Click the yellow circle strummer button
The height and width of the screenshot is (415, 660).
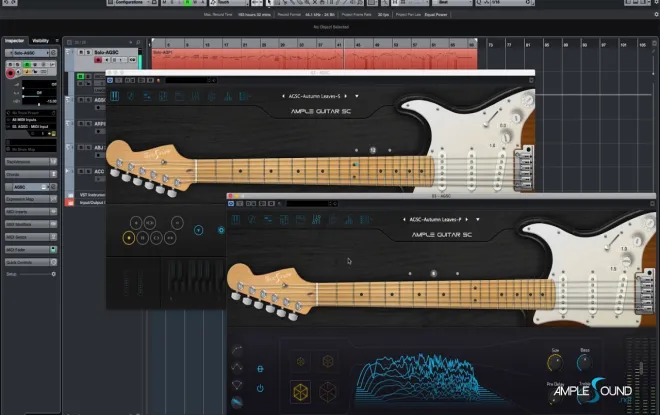pos(129,238)
